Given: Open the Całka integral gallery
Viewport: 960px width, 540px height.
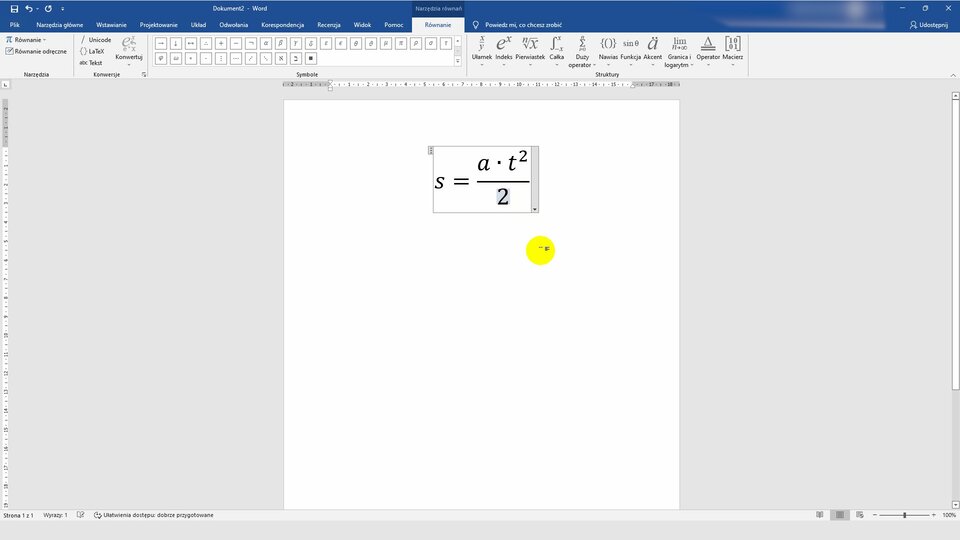Looking at the screenshot, I should click(x=557, y=48).
